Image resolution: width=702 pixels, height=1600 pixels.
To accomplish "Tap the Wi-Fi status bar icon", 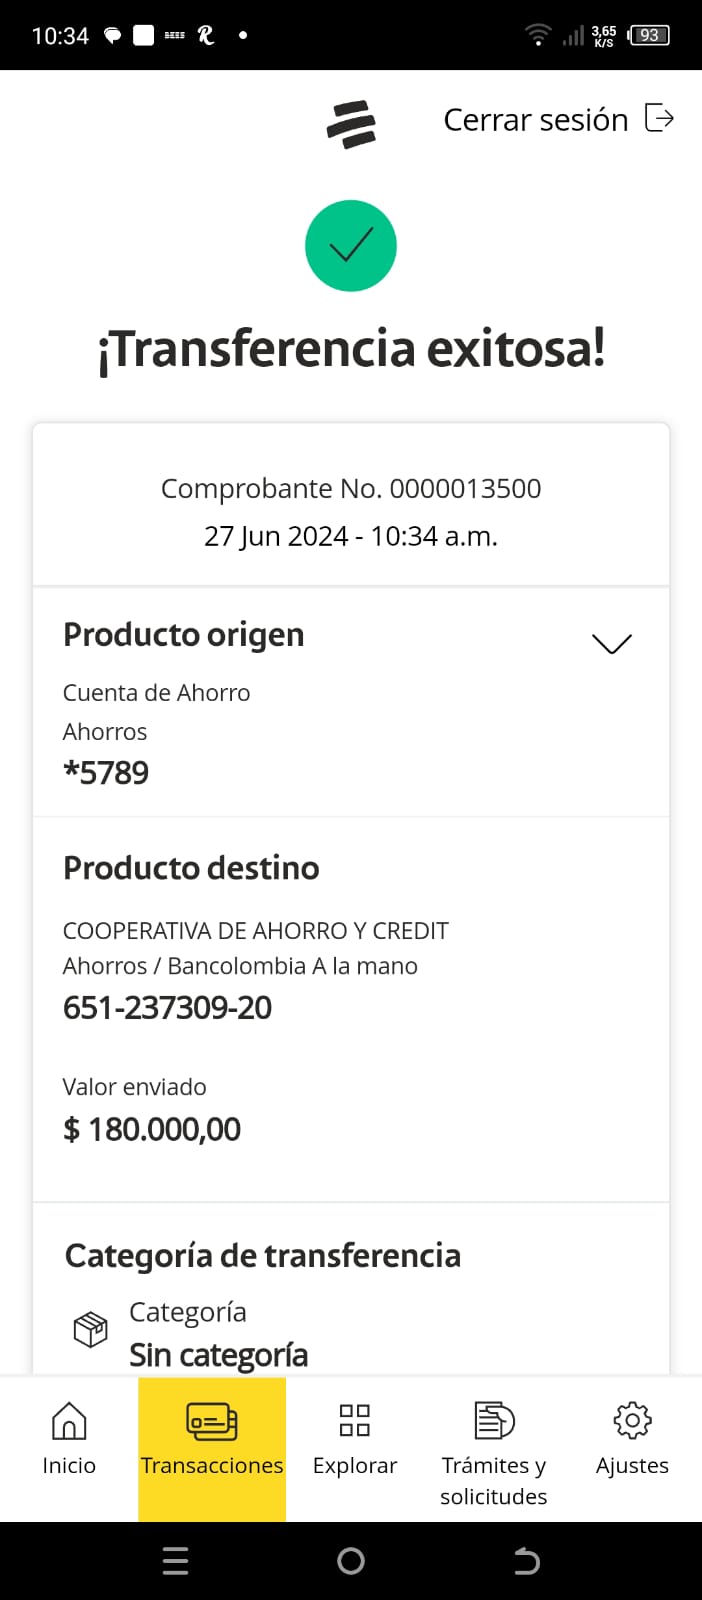I will [x=538, y=35].
